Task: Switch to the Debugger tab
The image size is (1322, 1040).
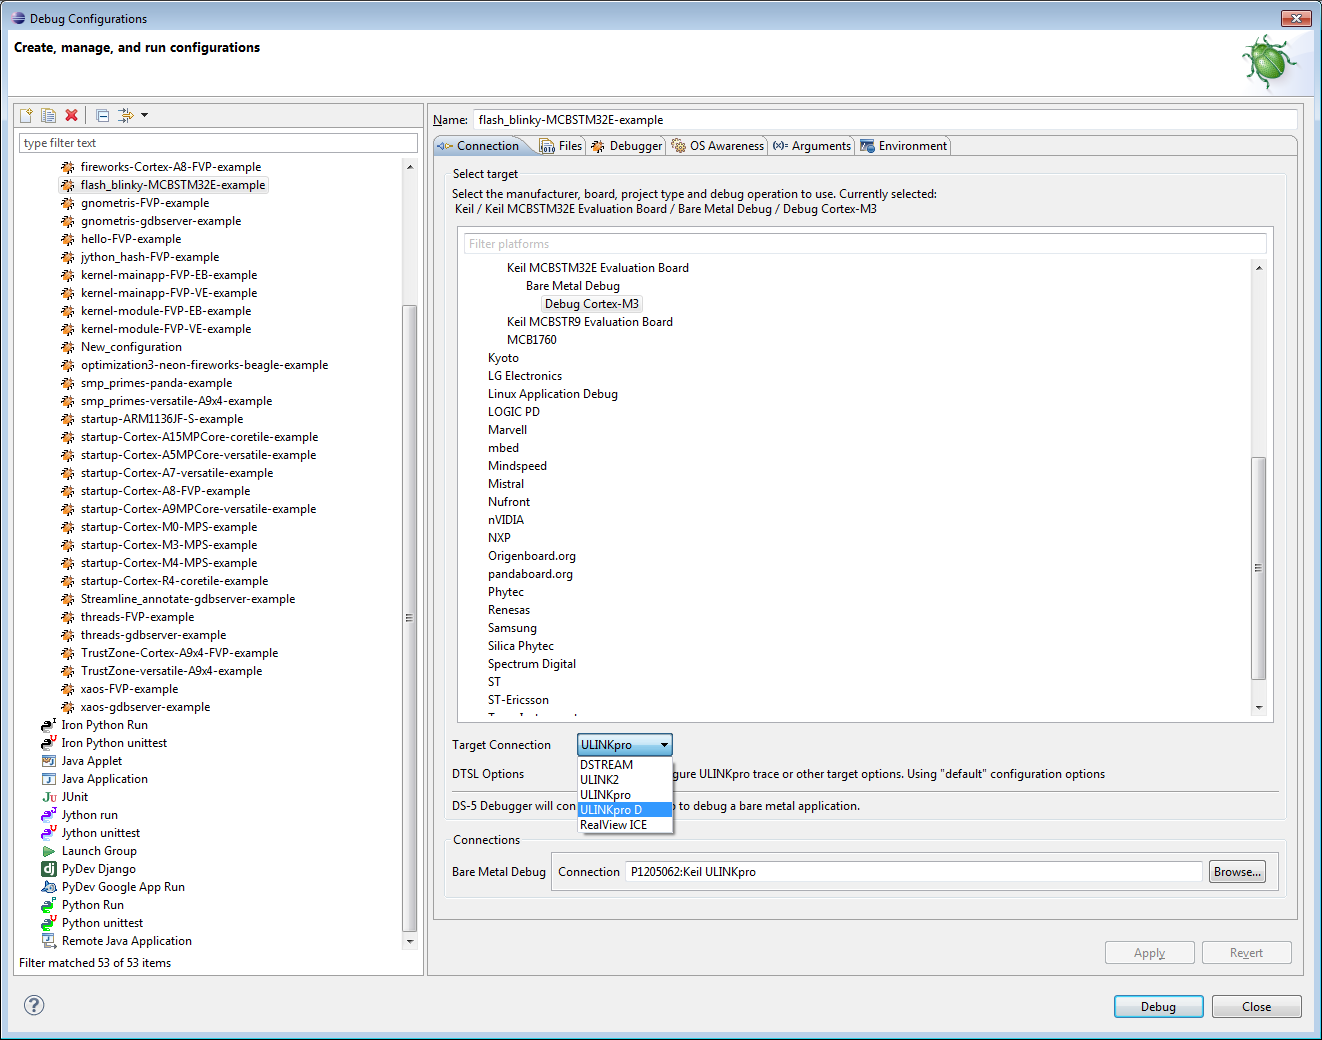Action: (x=627, y=146)
